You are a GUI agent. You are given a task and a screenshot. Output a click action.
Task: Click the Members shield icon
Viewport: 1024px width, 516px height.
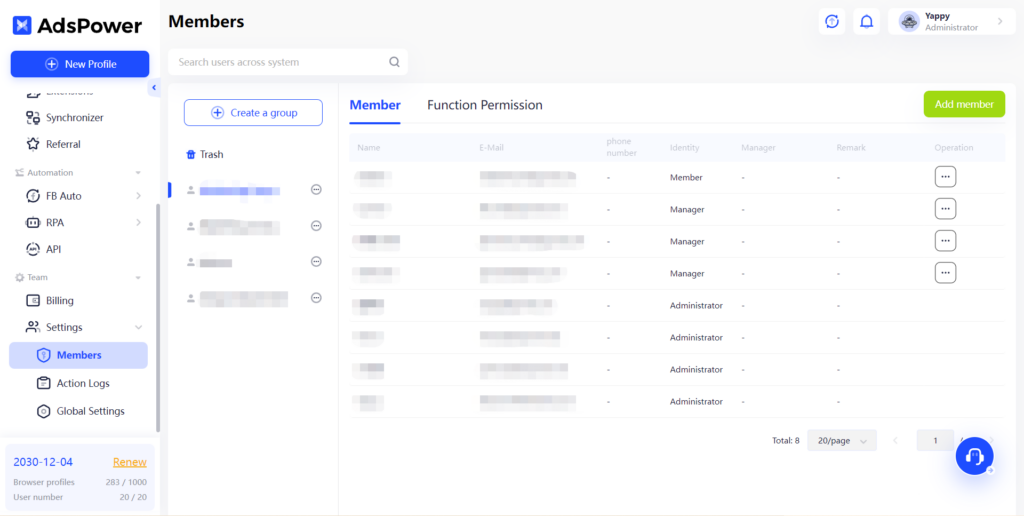(44, 355)
